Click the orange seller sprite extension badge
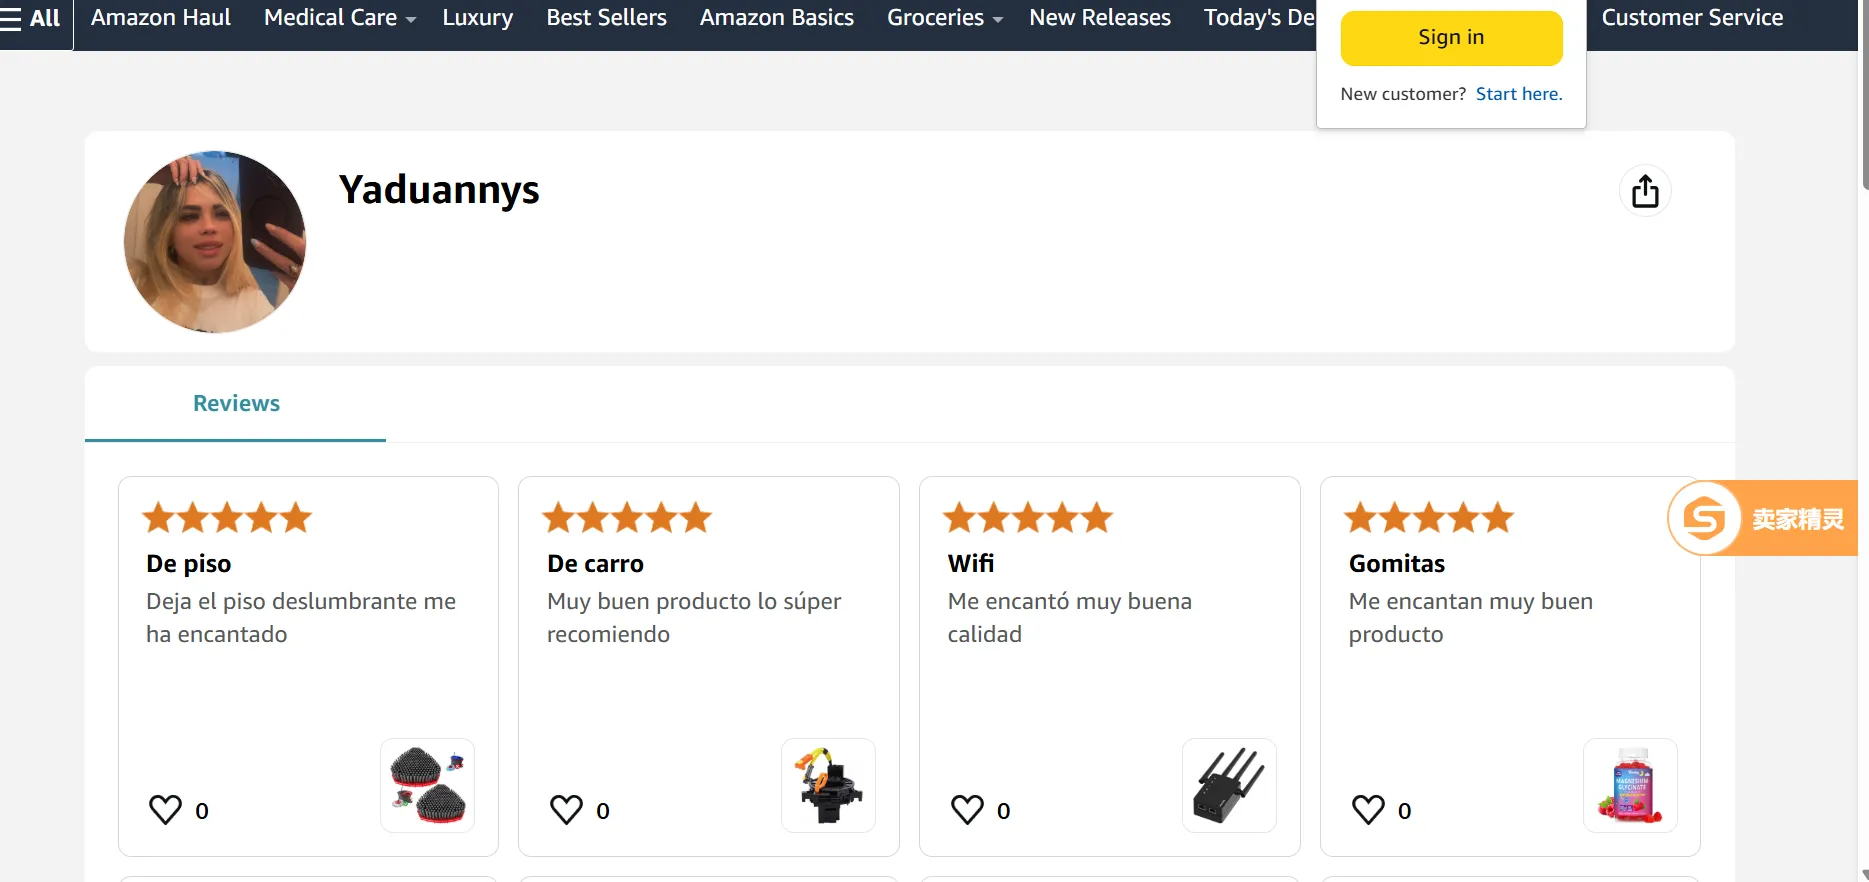The image size is (1869, 882). (x=1761, y=518)
